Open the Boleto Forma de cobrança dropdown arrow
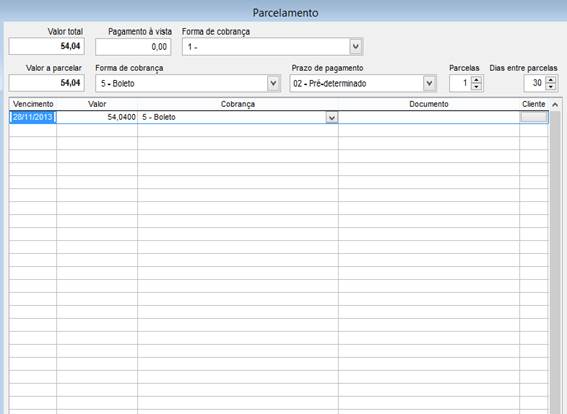Screen dimensions: 567x414 click(273, 84)
